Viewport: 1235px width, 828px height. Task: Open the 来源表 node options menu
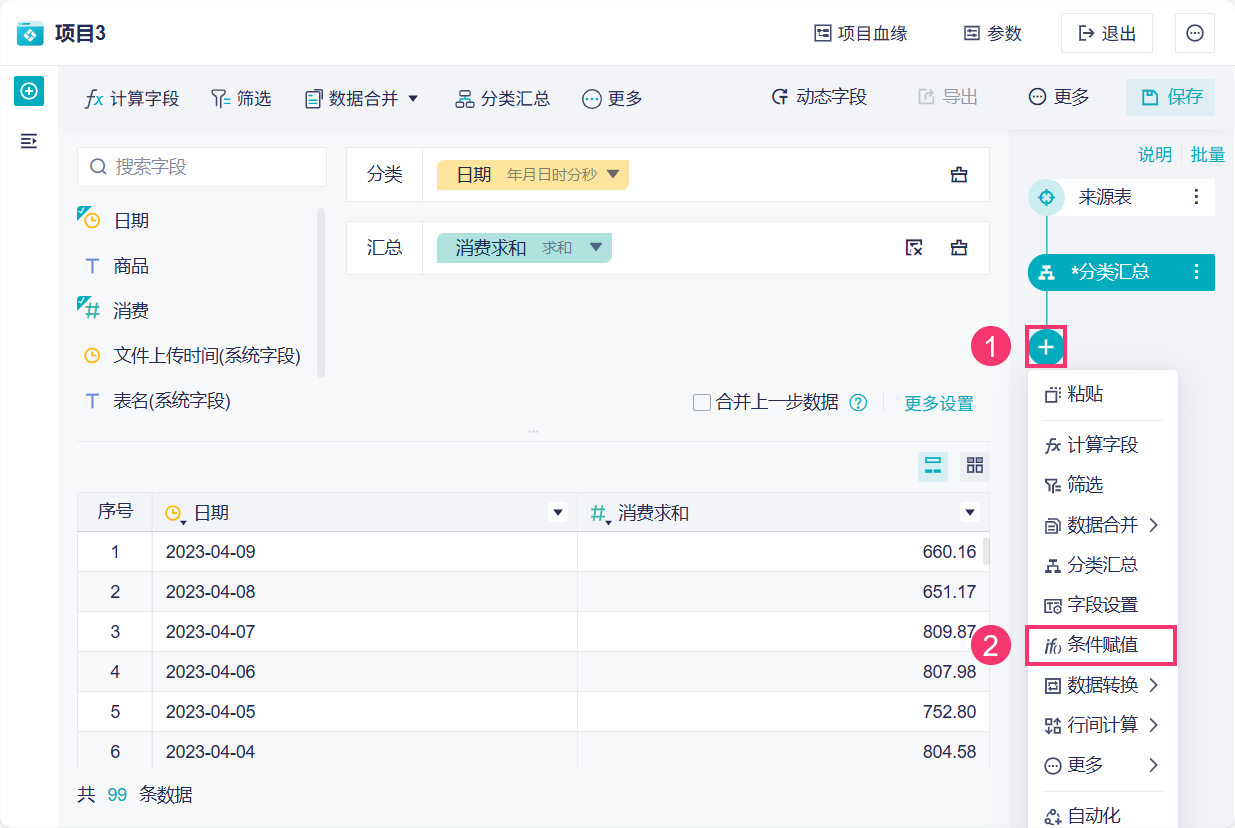pyautogui.click(x=1196, y=197)
